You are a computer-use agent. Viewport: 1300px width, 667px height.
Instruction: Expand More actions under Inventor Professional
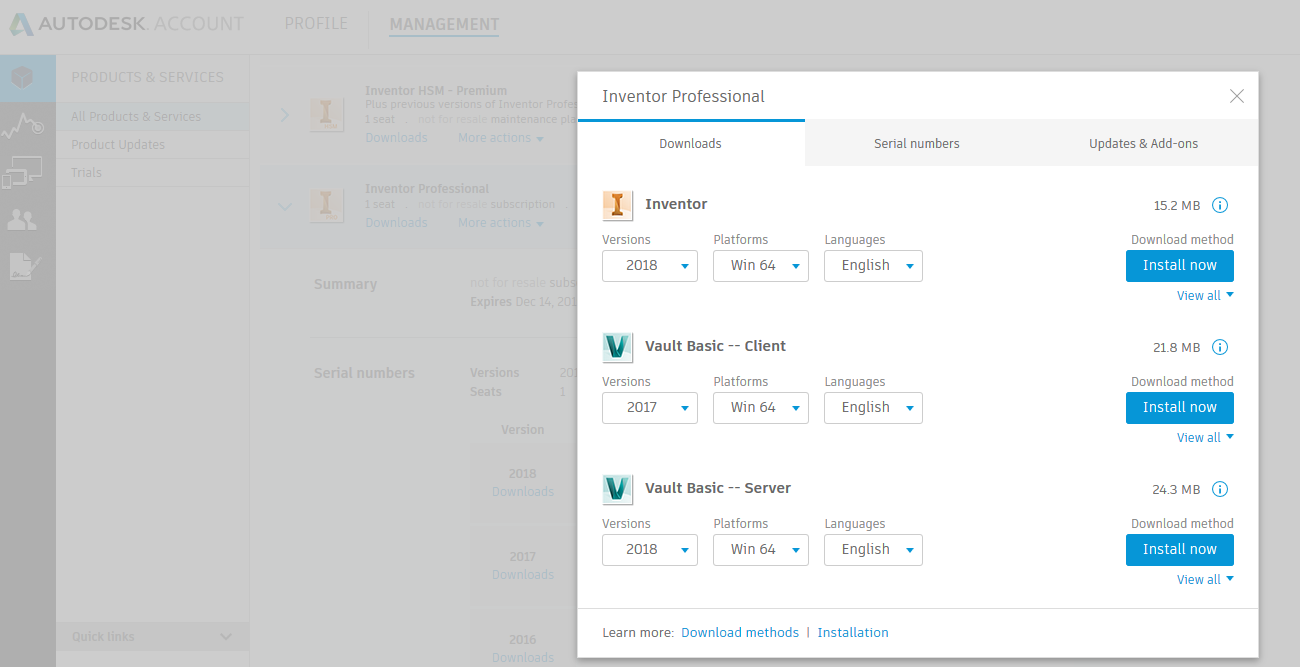(x=499, y=222)
